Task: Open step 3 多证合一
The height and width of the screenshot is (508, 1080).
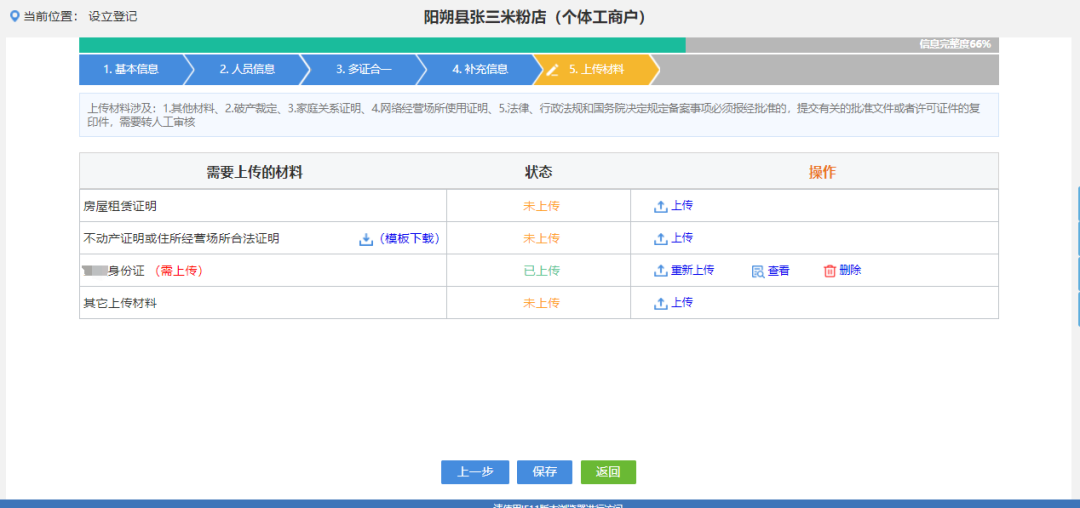Action: pos(363,70)
